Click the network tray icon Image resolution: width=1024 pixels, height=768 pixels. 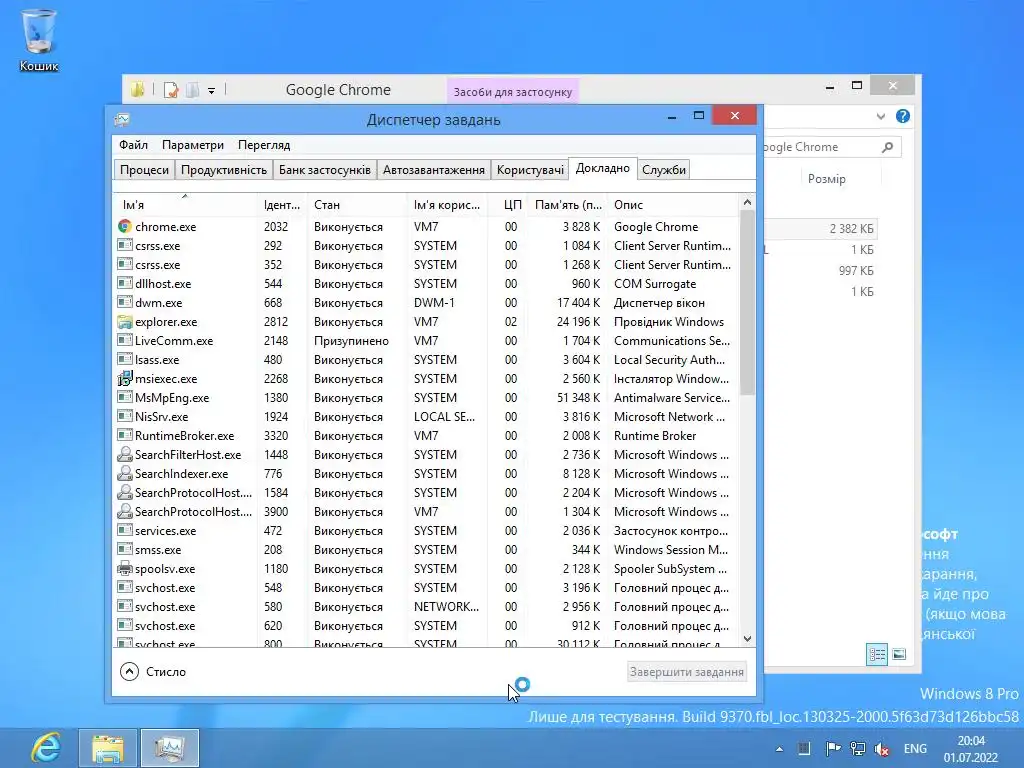click(x=857, y=749)
